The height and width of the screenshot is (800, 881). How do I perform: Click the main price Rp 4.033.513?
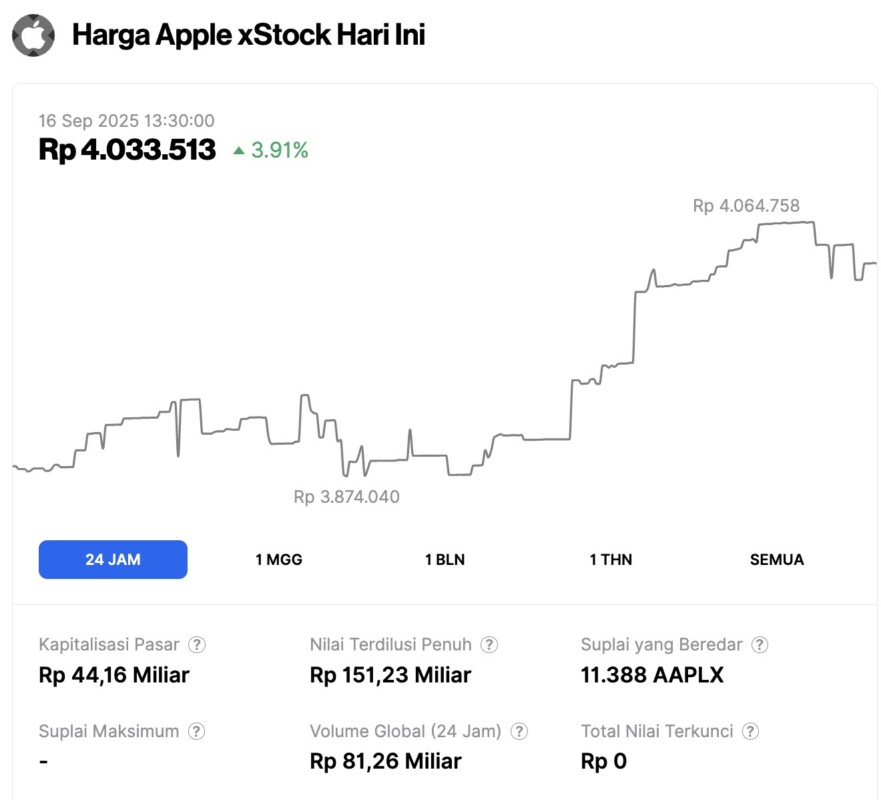127,150
